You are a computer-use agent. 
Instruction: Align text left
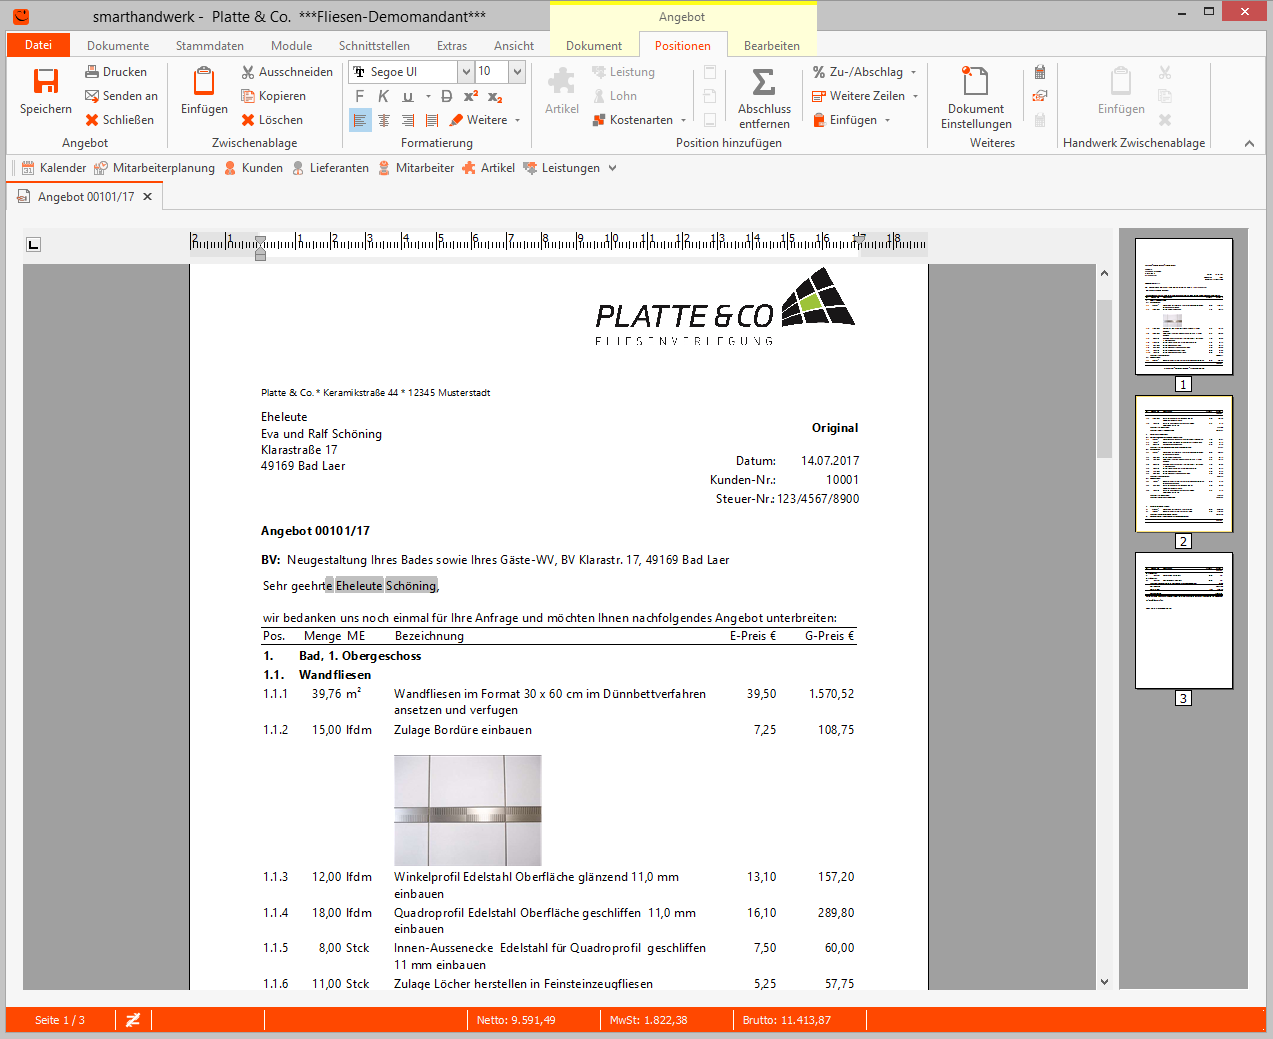click(360, 120)
